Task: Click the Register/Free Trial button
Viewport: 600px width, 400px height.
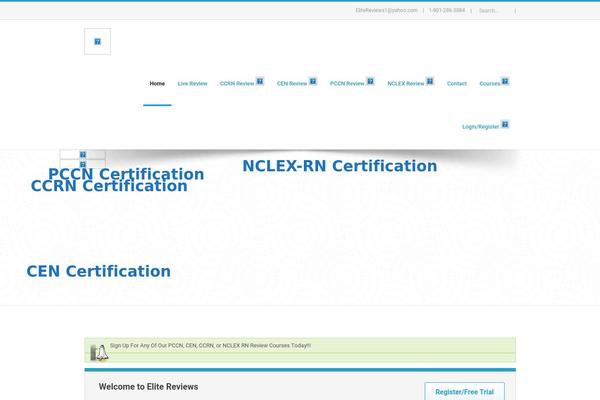Action: pyautogui.click(x=465, y=392)
